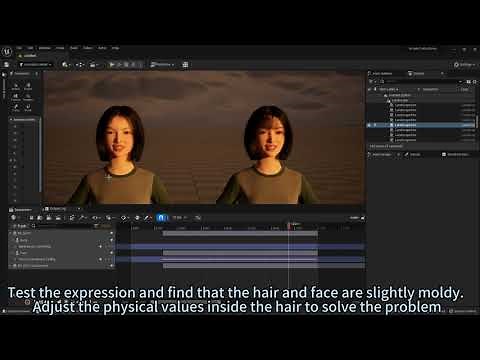Select the Body track in Sequencer

(23, 240)
